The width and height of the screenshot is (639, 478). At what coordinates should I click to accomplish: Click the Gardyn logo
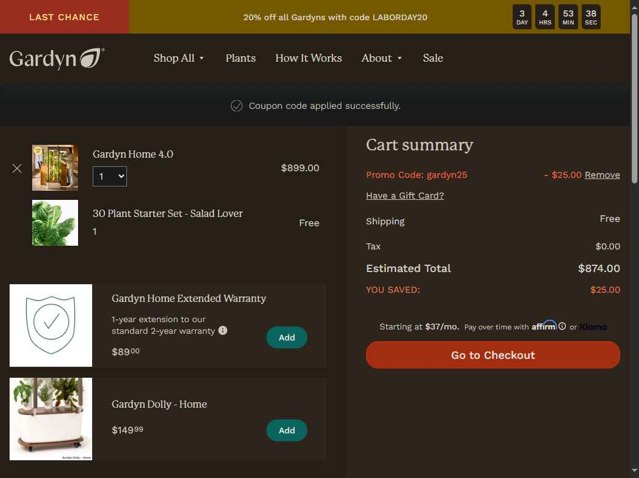click(57, 58)
